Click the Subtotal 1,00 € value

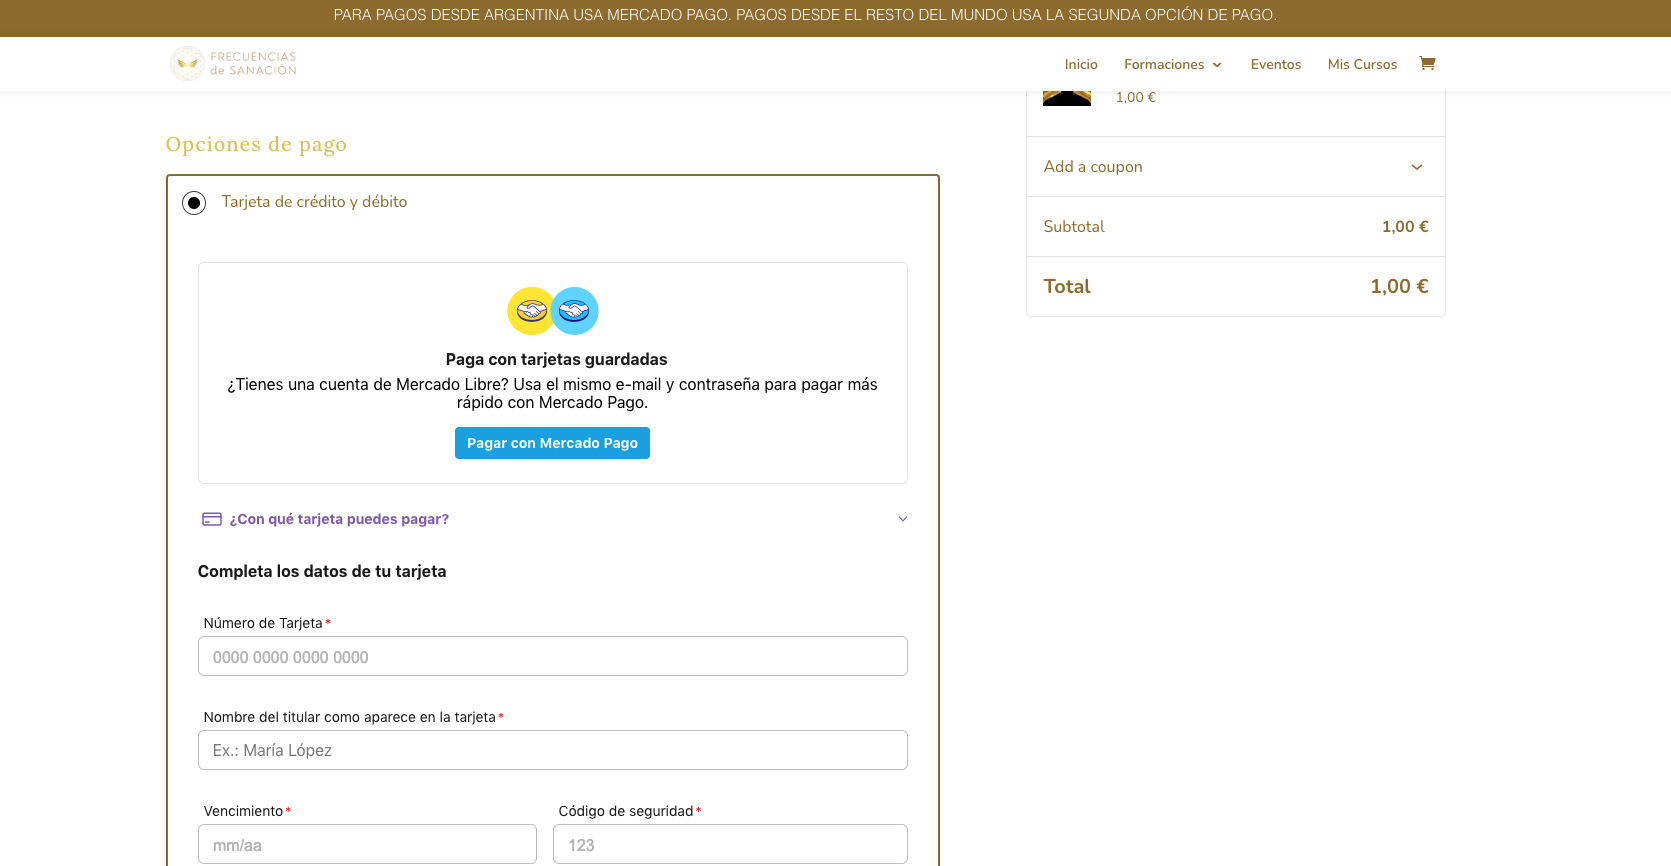tap(1405, 227)
